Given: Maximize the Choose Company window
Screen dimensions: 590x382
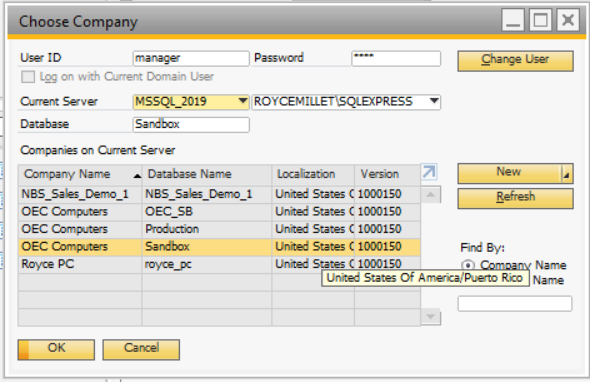Looking at the screenshot, I should (x=541, y=20).
